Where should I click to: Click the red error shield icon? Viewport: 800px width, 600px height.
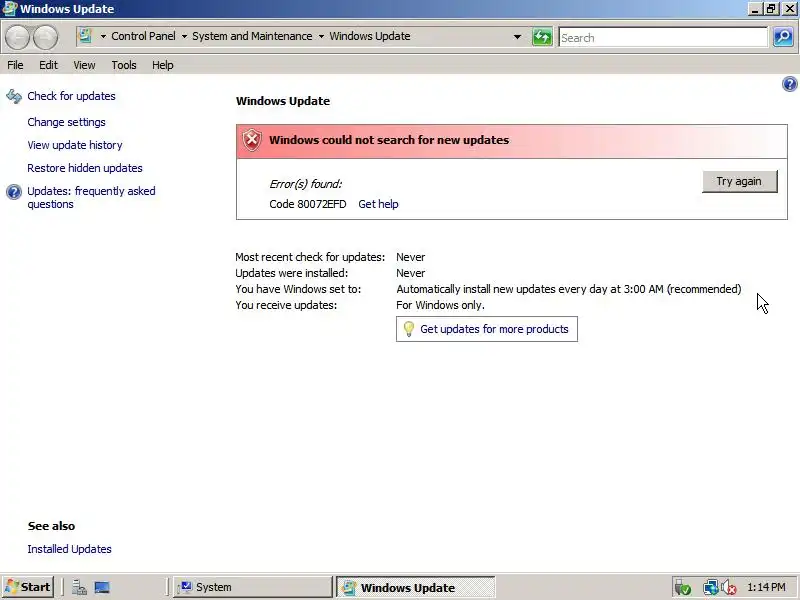click(252, 140)
